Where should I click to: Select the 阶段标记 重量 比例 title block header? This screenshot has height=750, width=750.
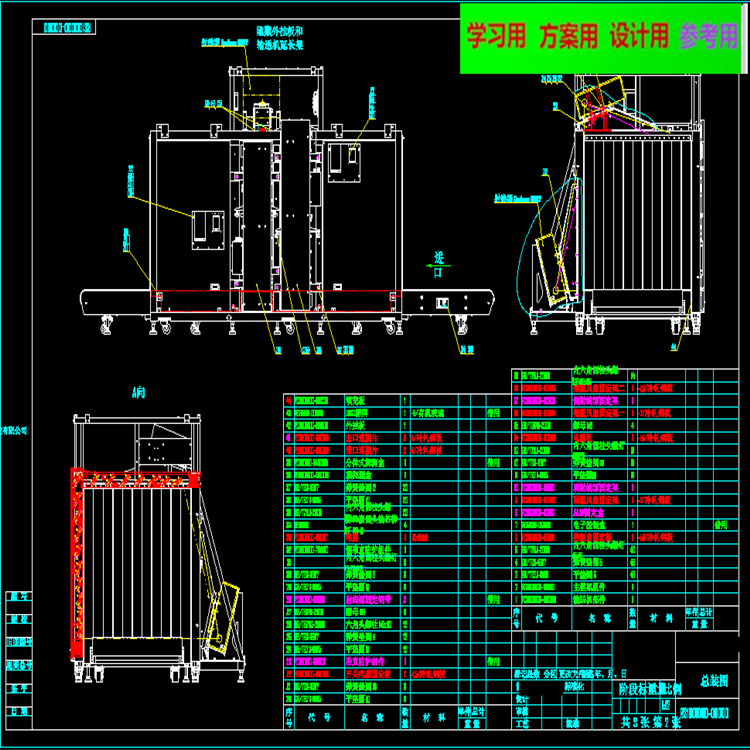650,689
